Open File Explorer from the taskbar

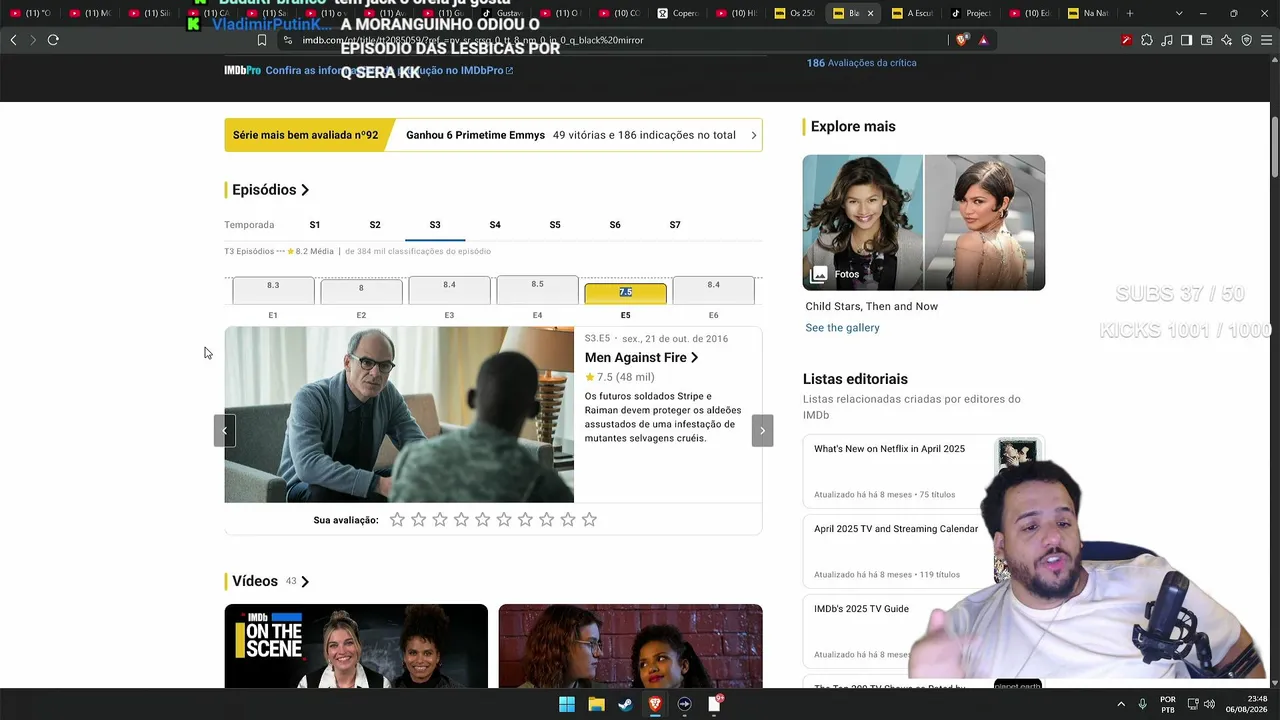pos(596,704)
